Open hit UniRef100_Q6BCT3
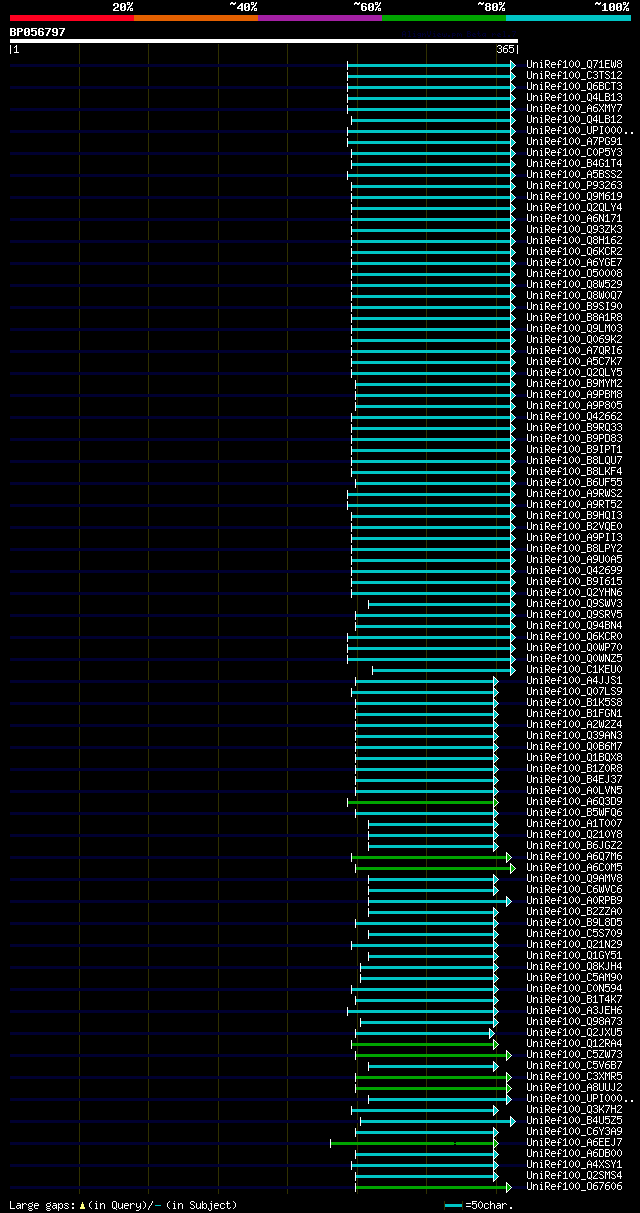Screen dimensions: 640x1213 point(574,86)
